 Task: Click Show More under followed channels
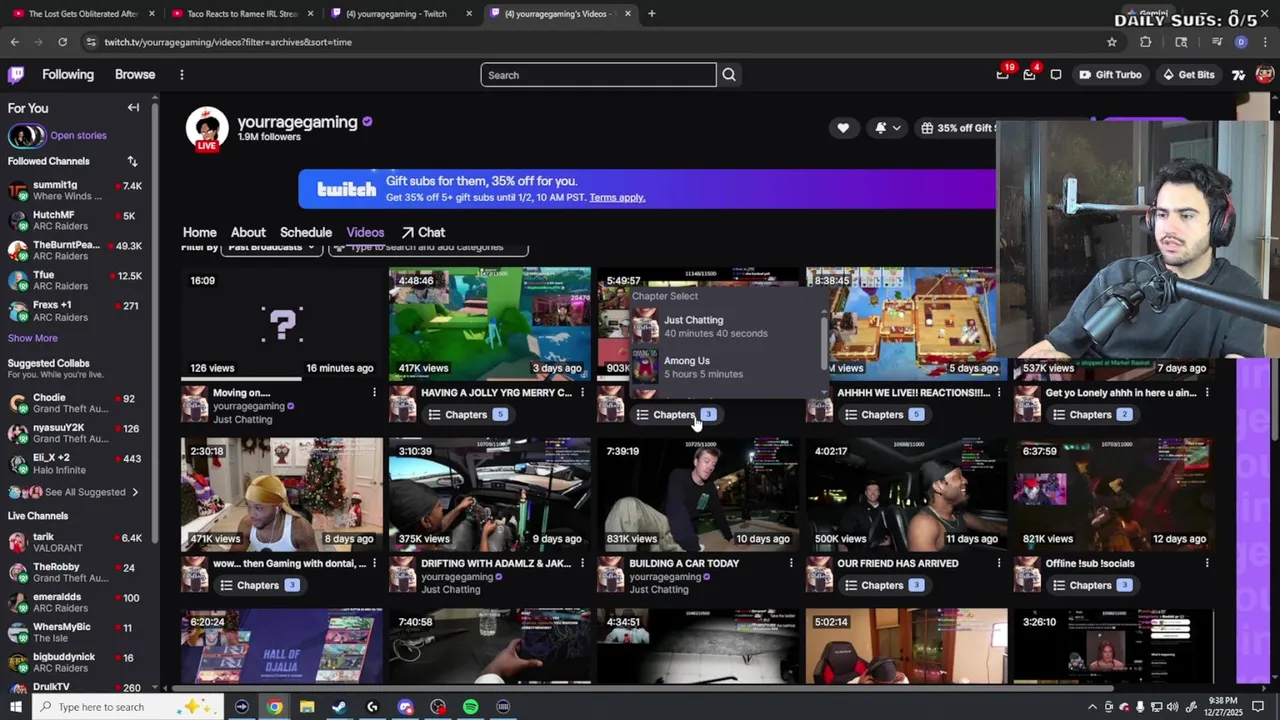click(33, 338)
